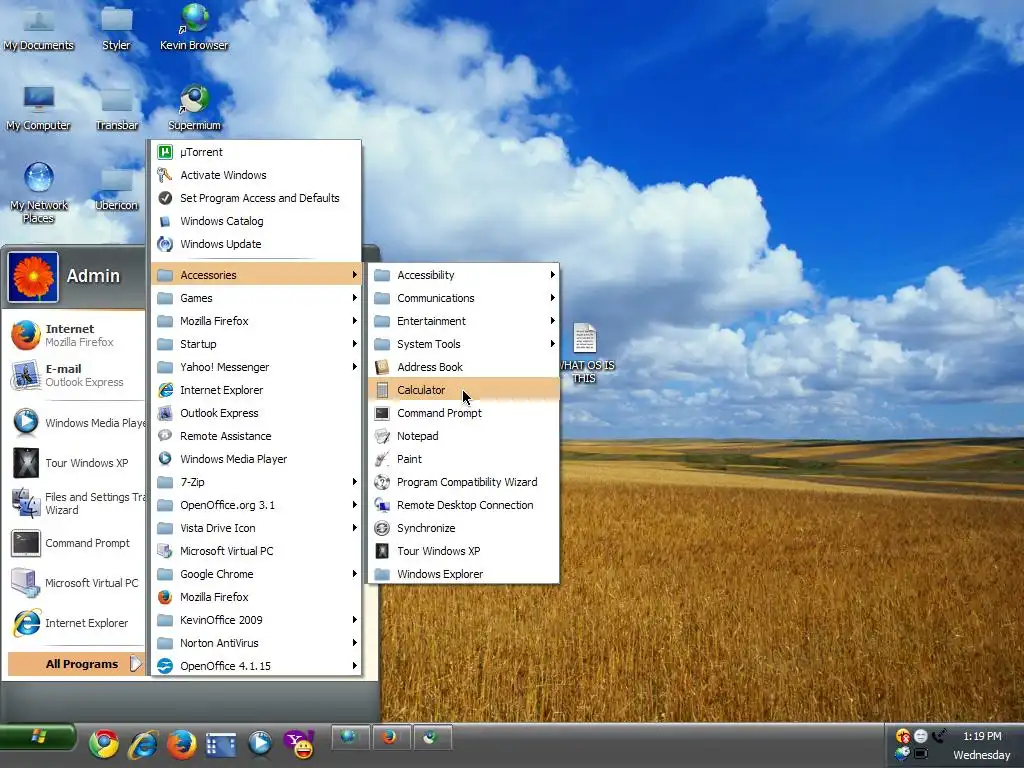Select Activate Windows entry
The height and width of the screenshot is (768, 1024).
pyautogui.click(x=257, y=175)
